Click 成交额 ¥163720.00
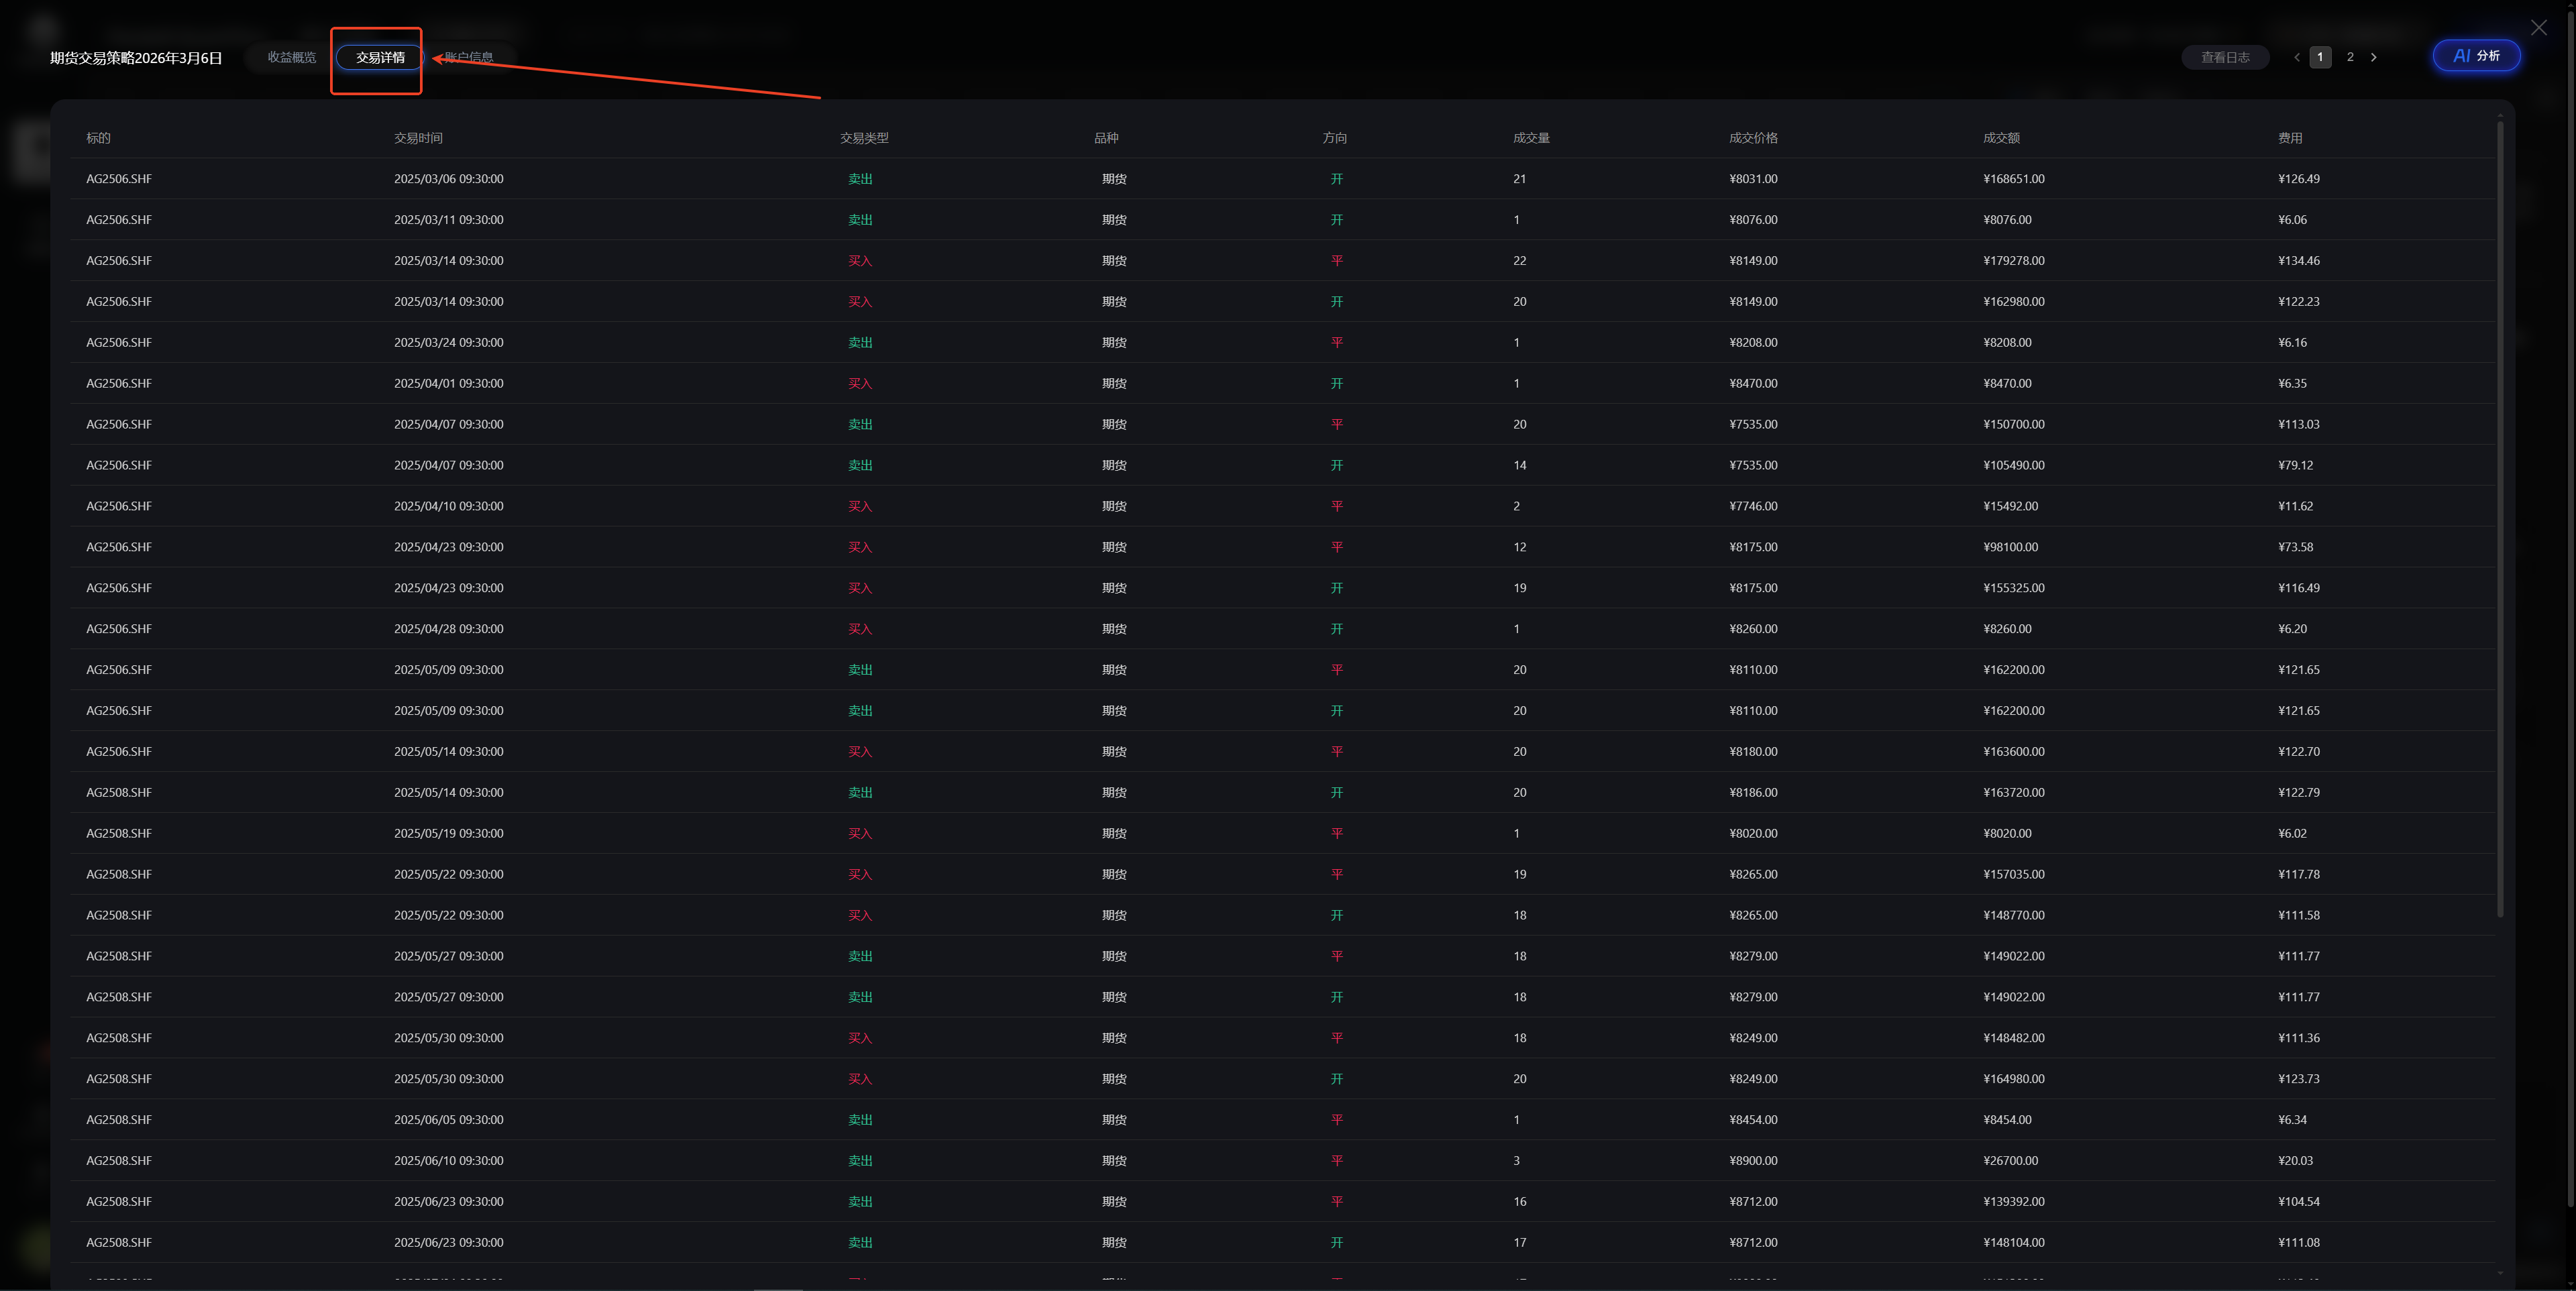Viewport: 2576px width, 1291px height. 2014,792
